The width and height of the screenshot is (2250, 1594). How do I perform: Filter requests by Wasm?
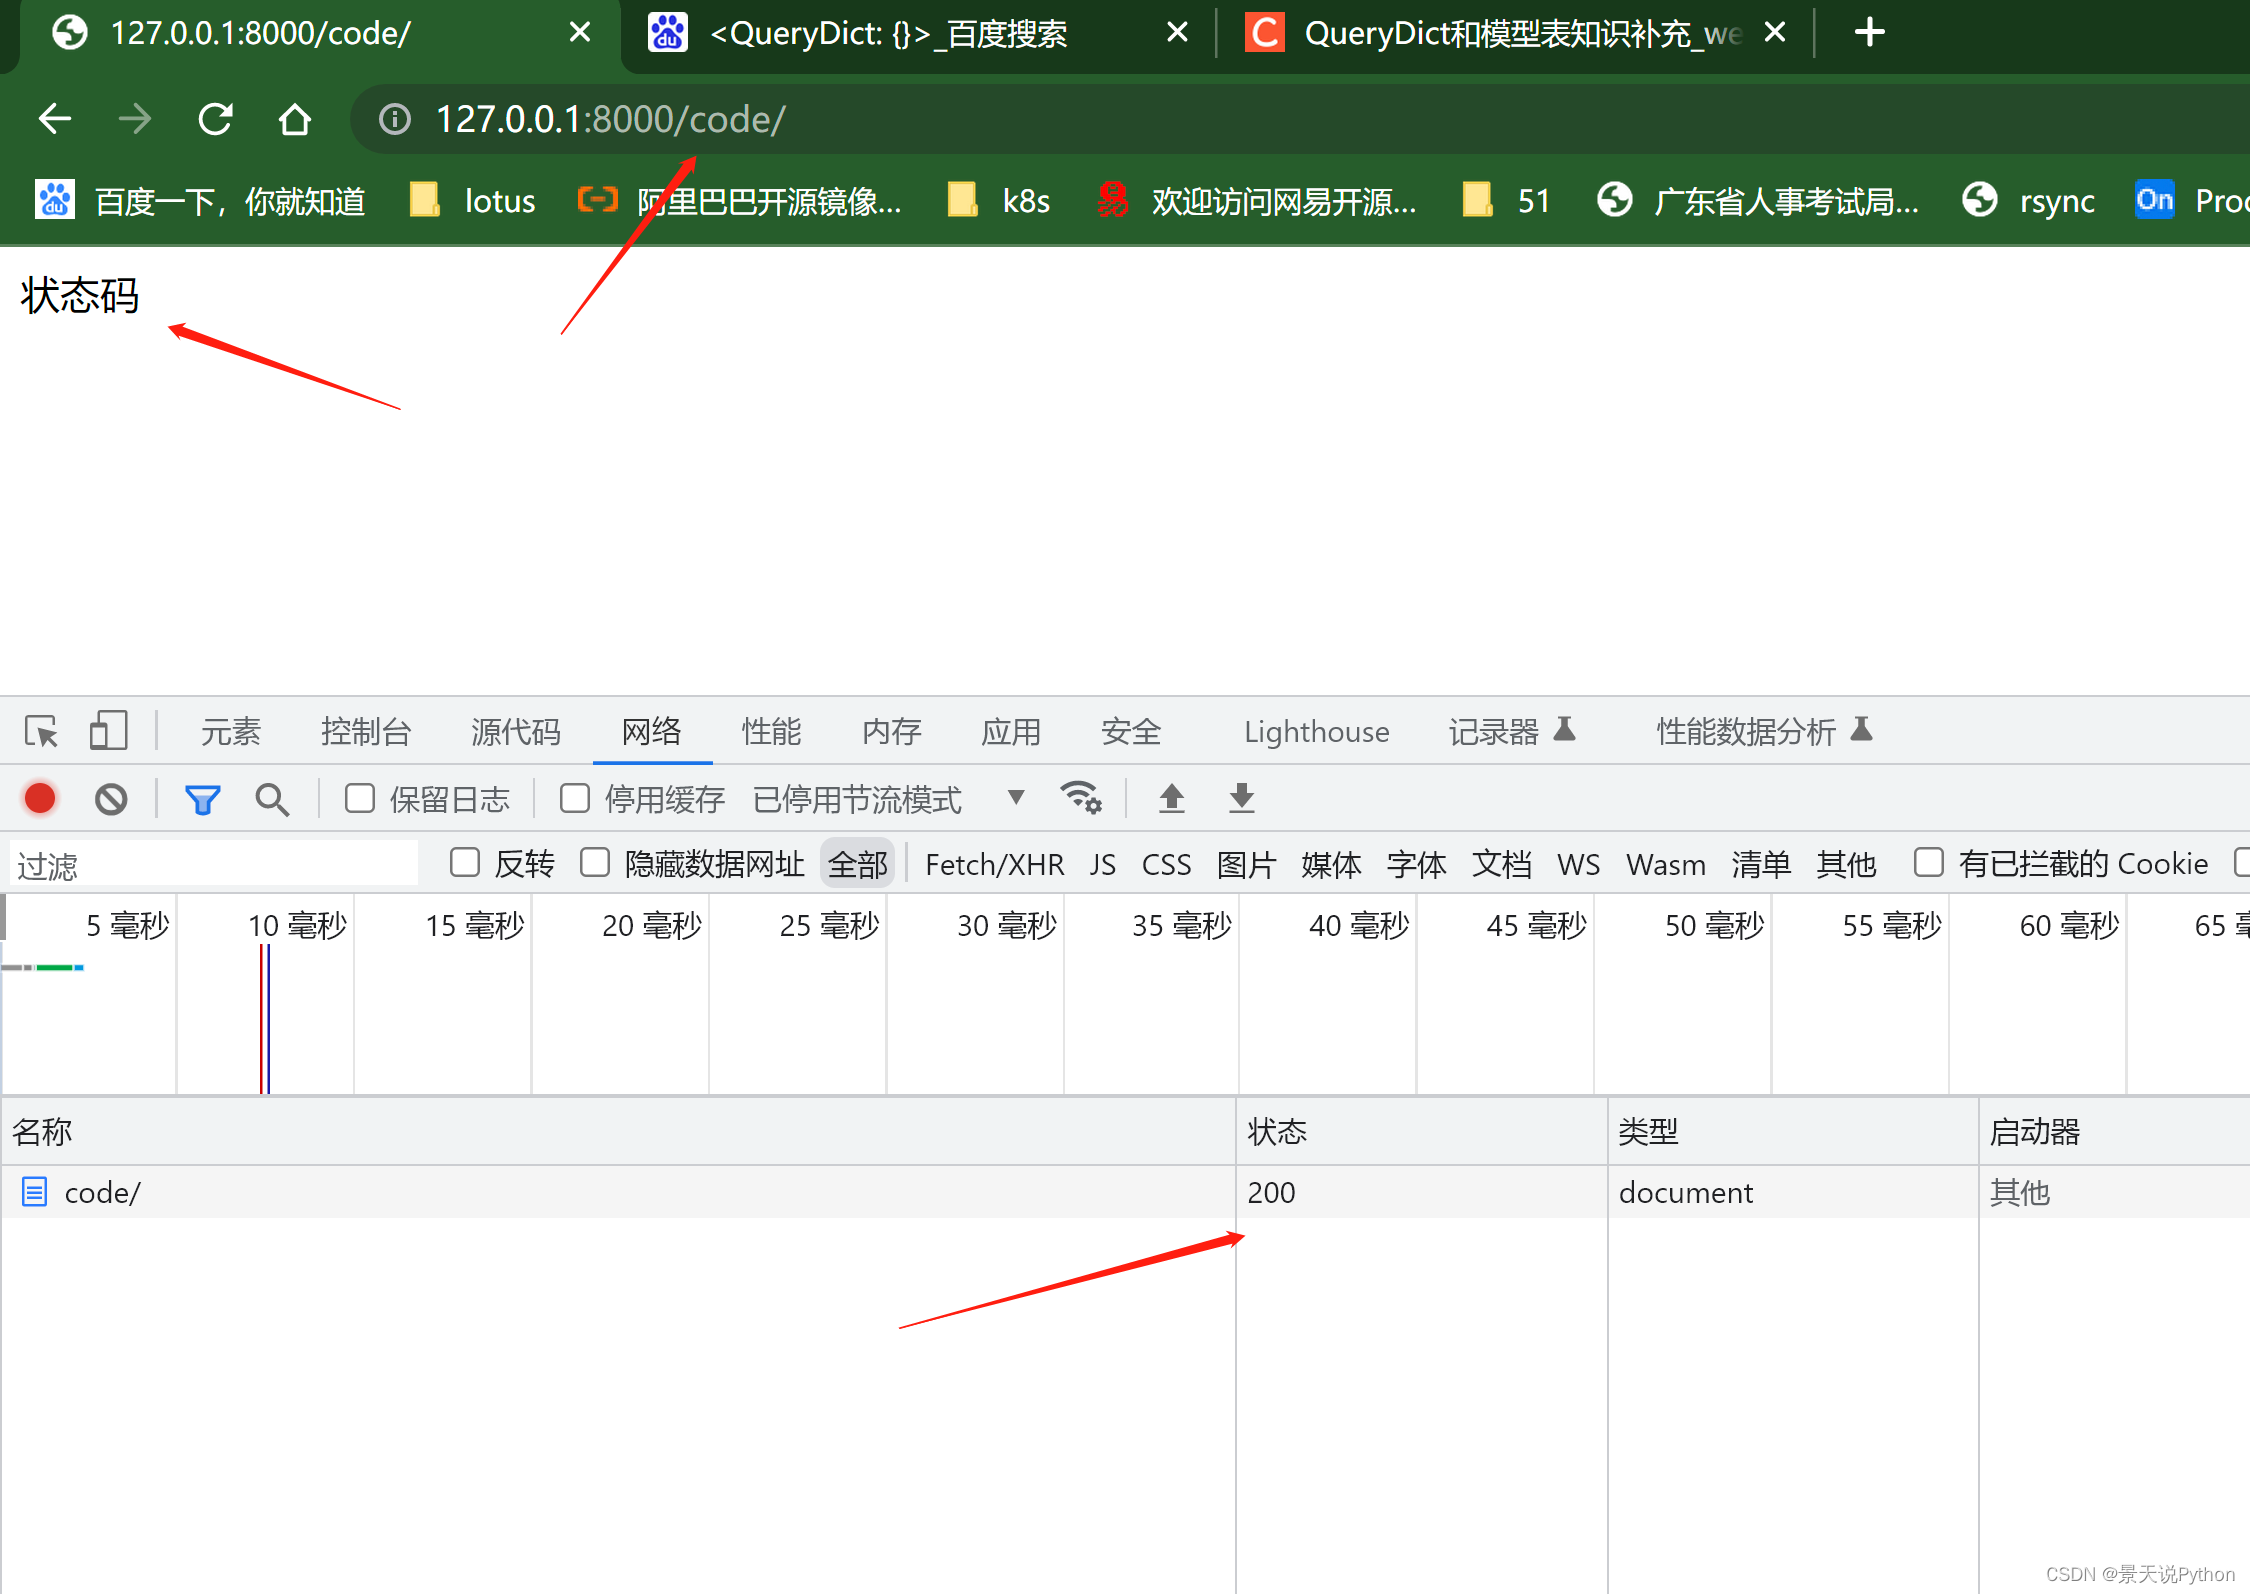pyautogui.click(x=1666, y=864)
